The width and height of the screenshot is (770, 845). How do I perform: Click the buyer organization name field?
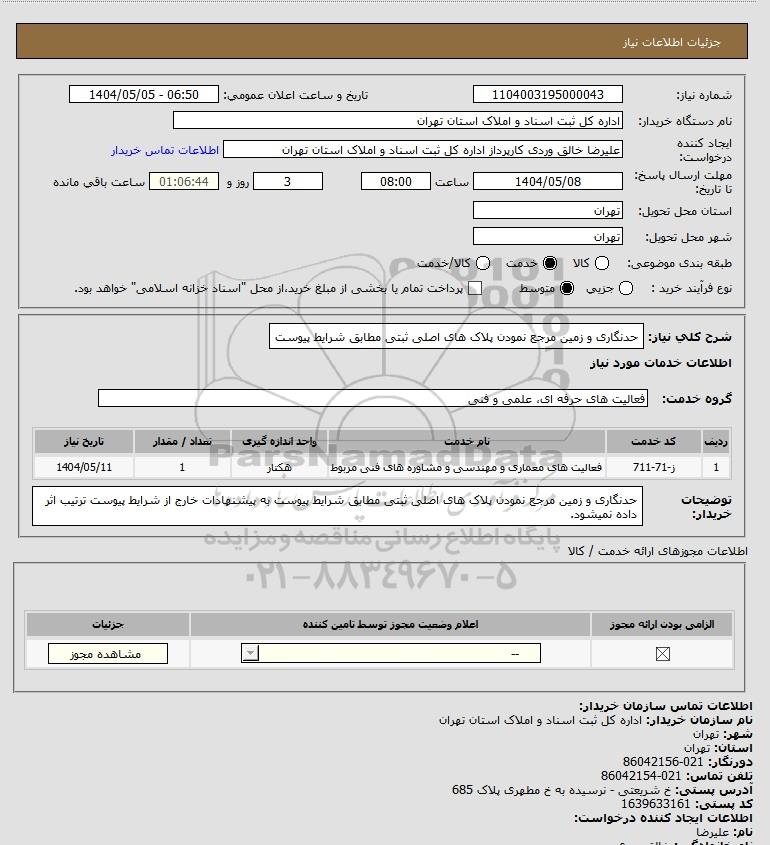pos(398,121)
